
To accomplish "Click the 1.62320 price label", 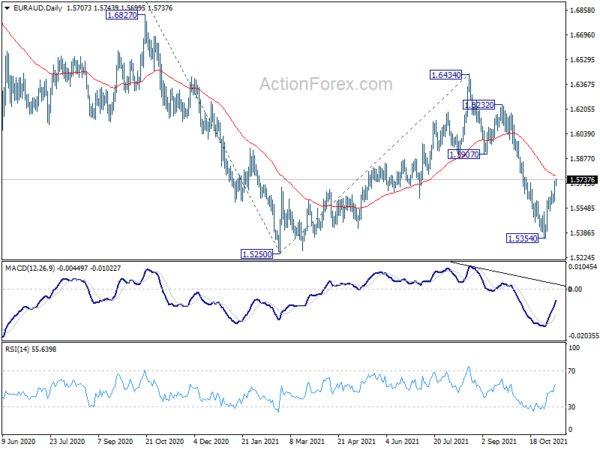I will pyautogui.click(x=479, y=105).
